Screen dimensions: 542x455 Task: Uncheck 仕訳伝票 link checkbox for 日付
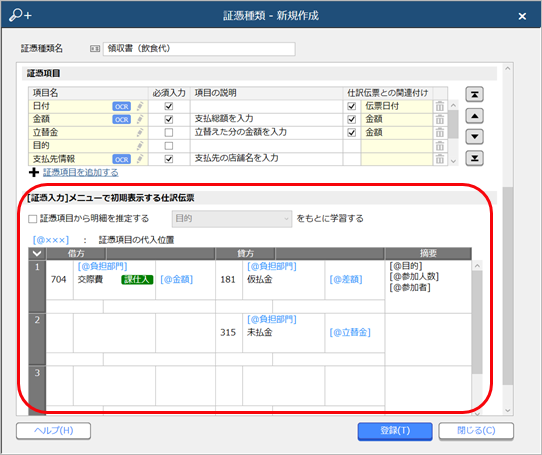tap(352, 106)
